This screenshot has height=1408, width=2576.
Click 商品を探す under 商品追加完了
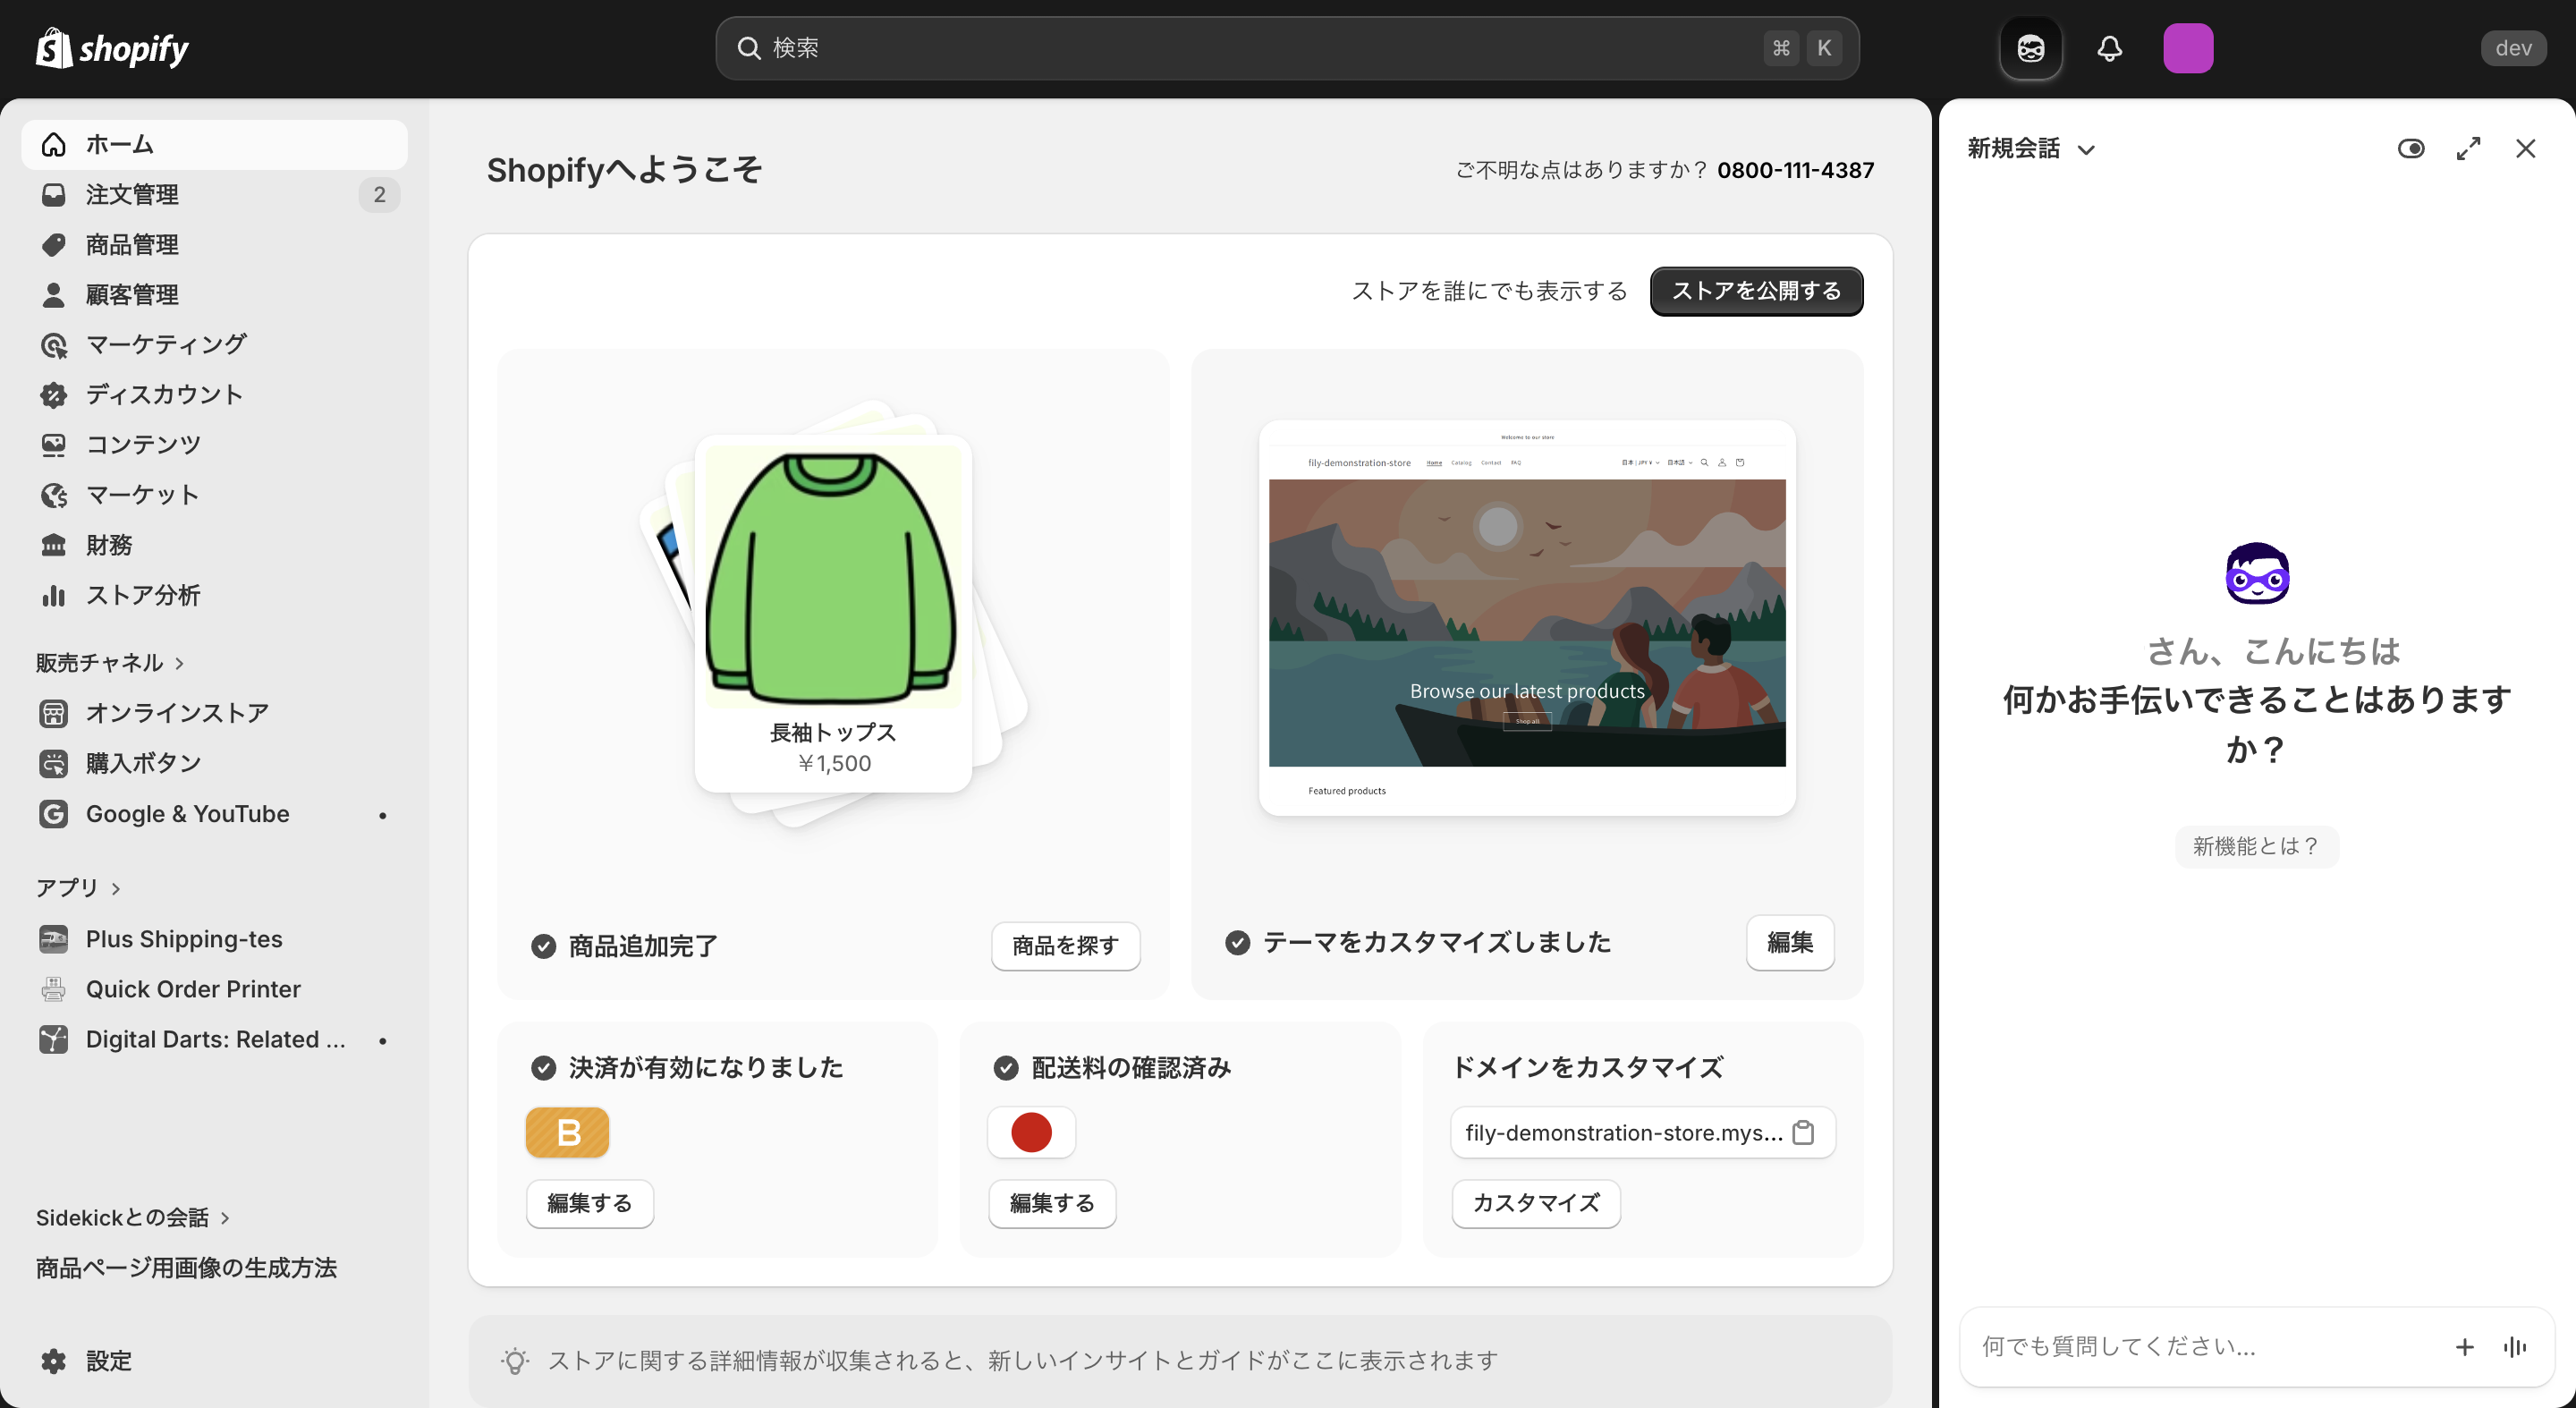click(x=1065, y=946)
